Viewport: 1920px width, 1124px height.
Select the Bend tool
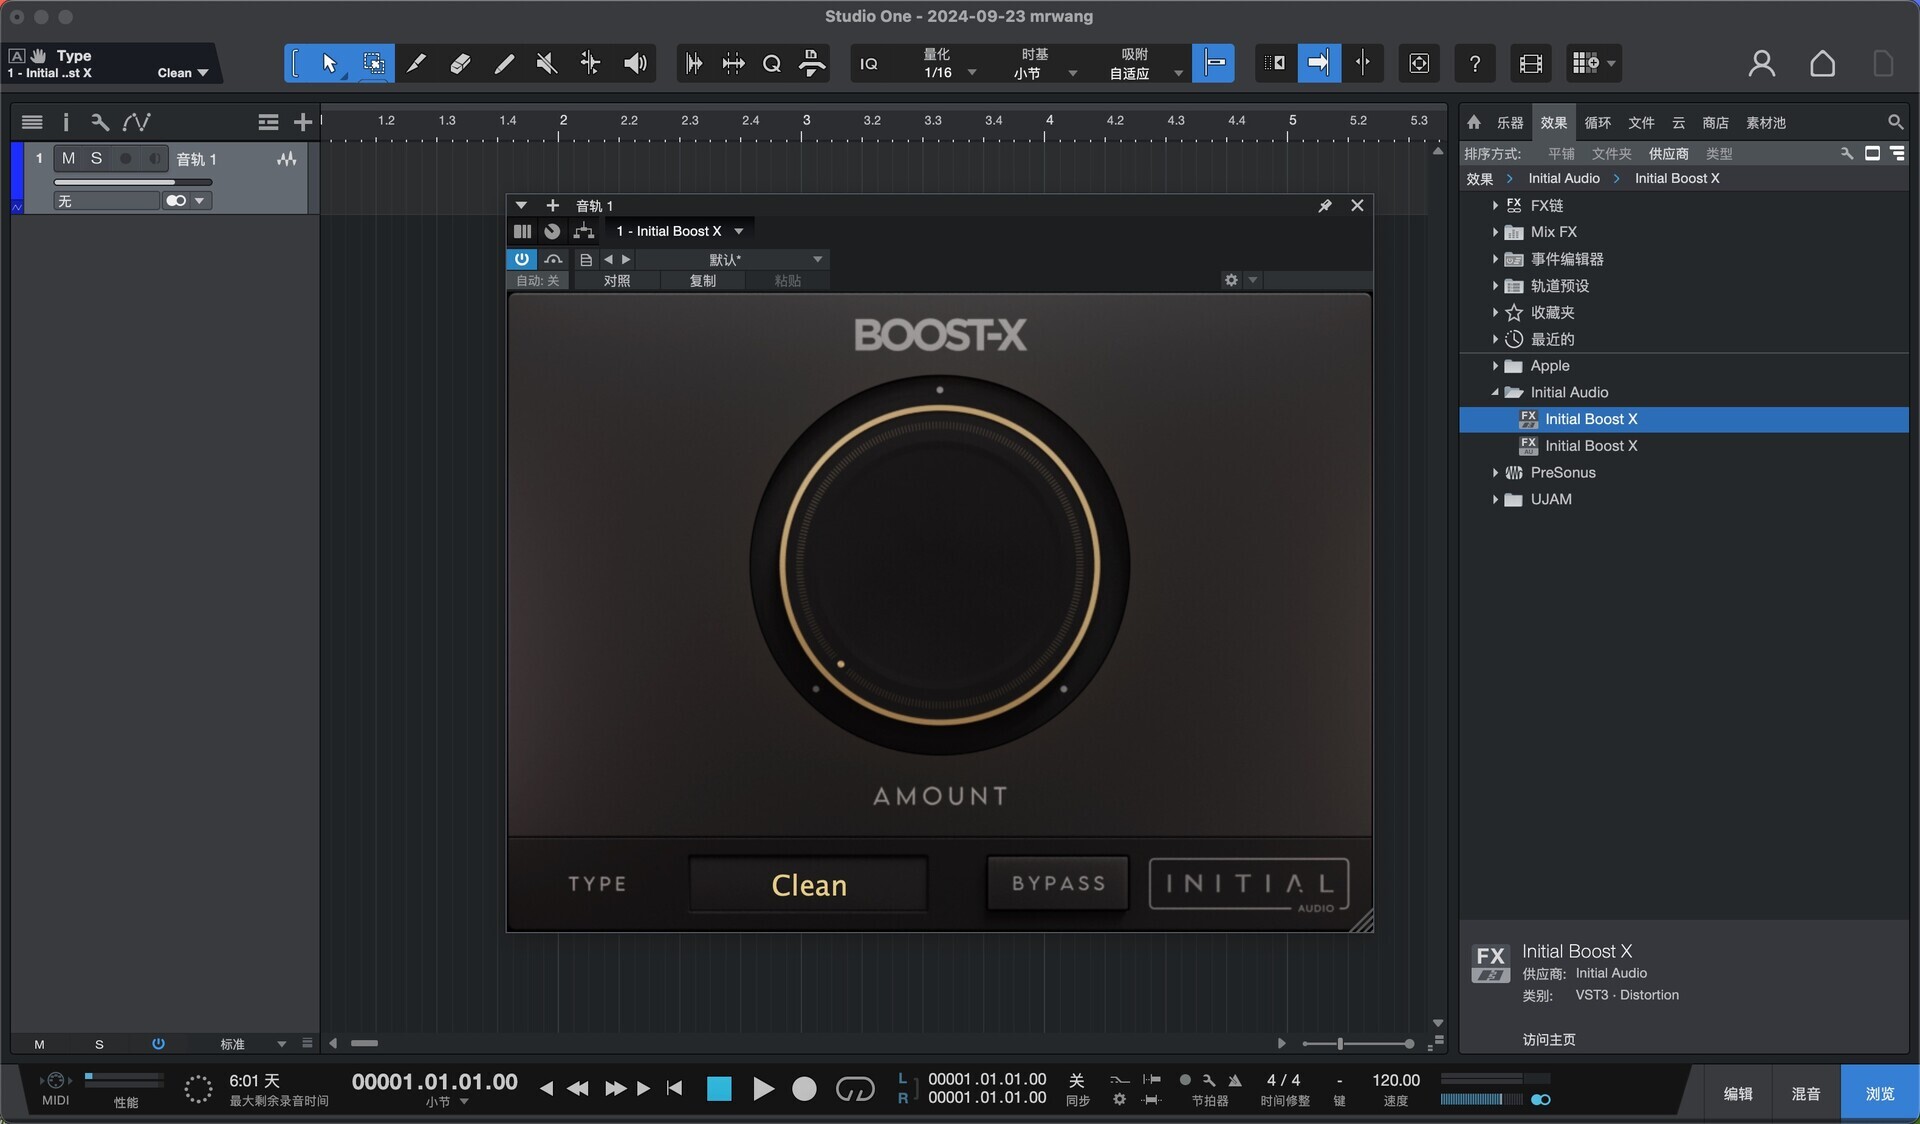point(591,63)
